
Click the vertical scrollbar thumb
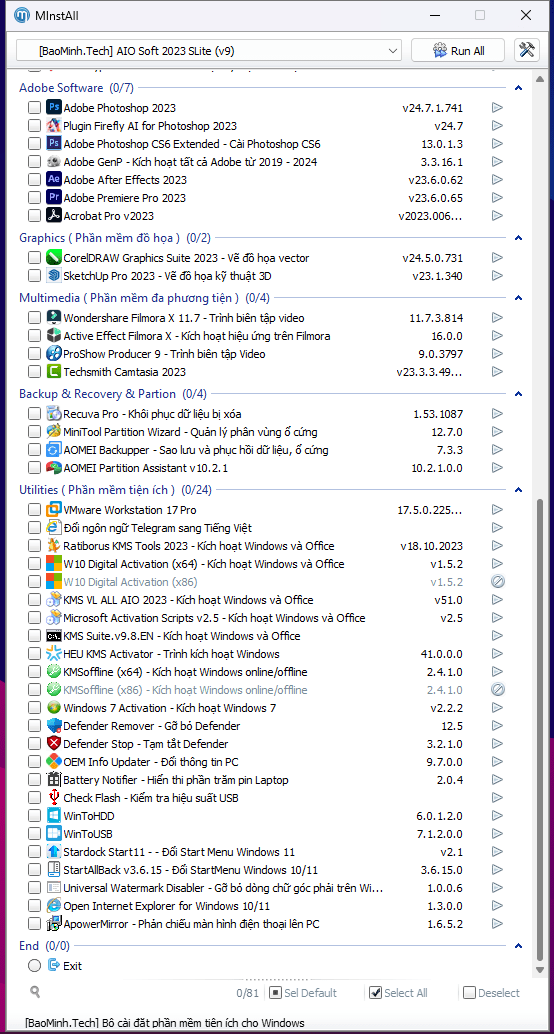click(x=541, y=728)
